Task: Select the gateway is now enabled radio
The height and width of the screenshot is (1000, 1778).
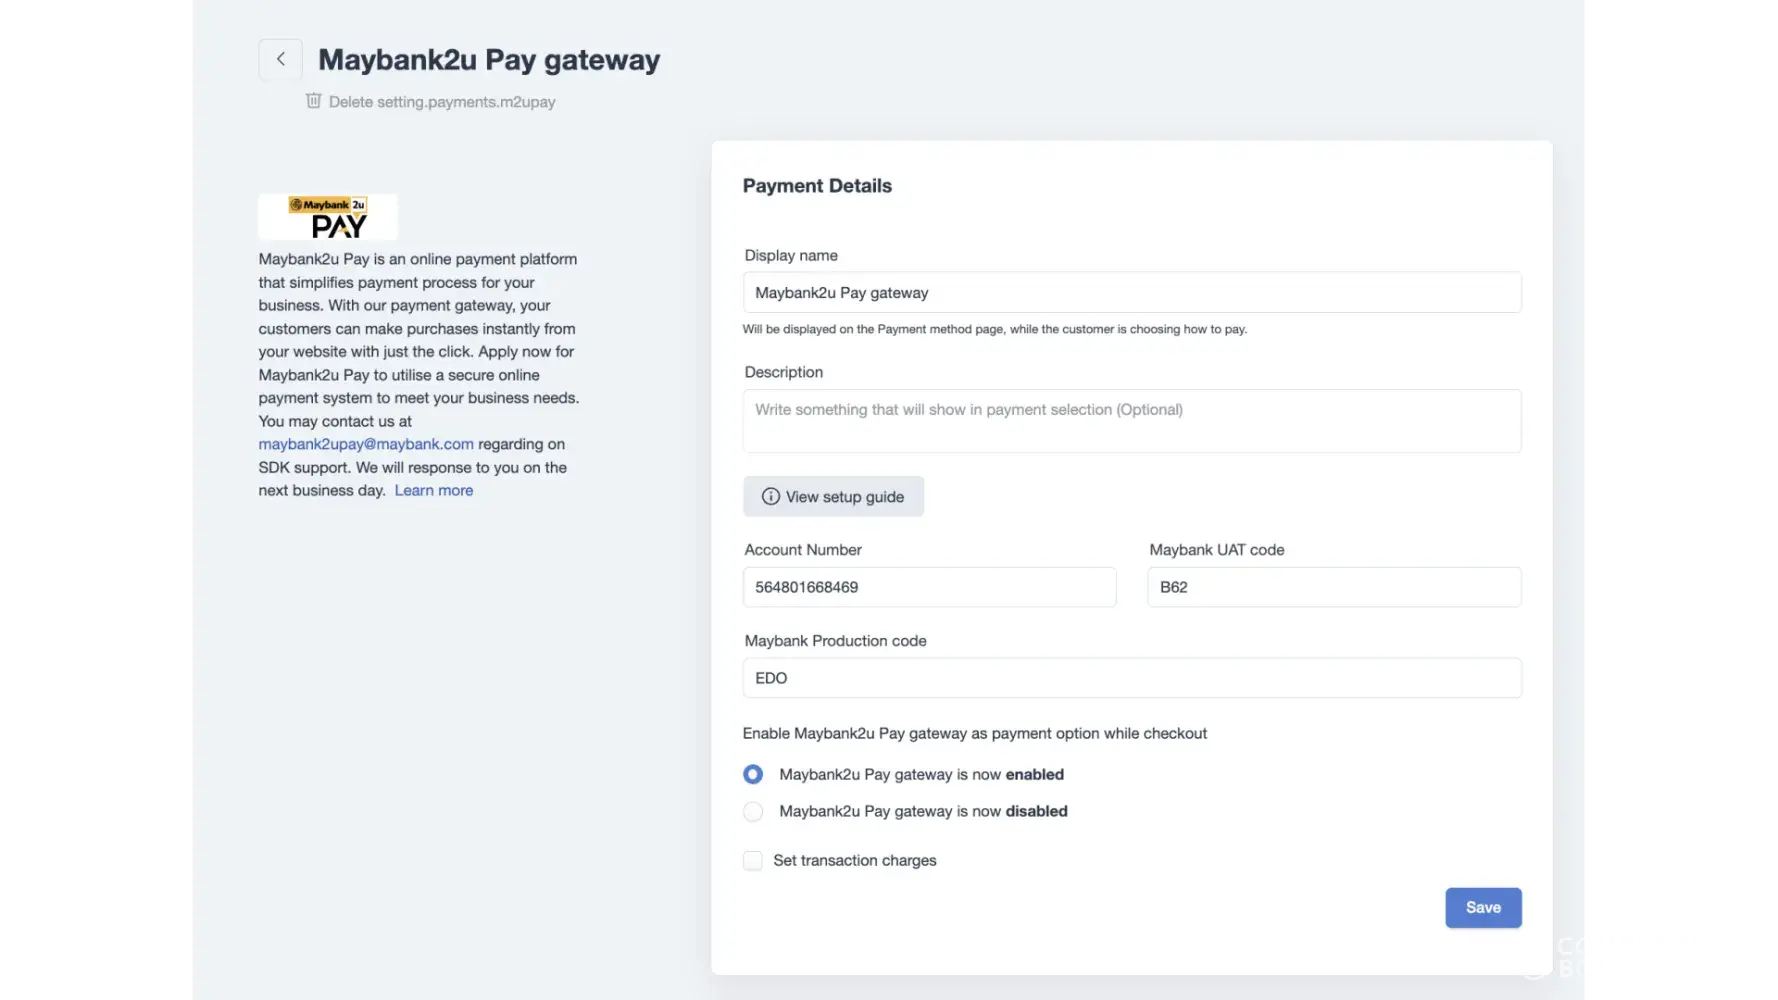Action: (x=753, y=775)
